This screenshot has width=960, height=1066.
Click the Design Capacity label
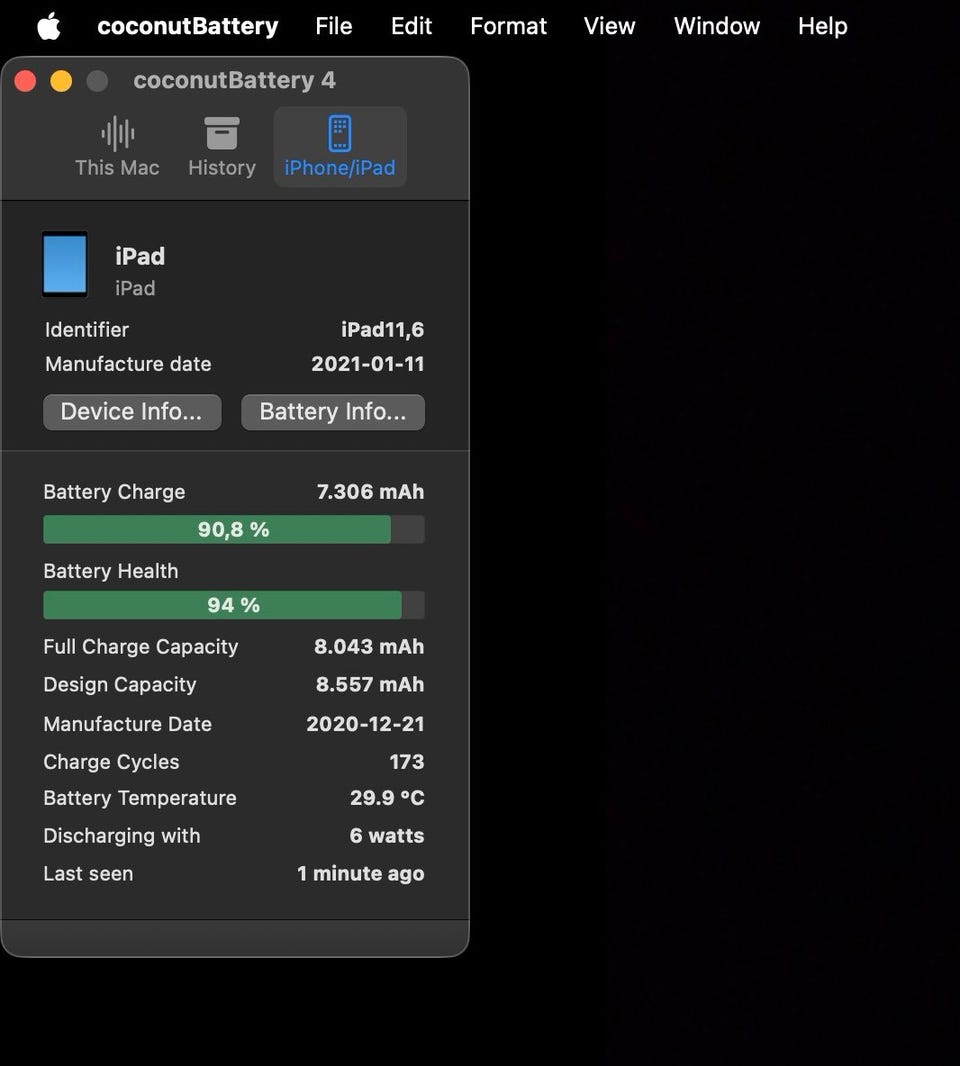coord(120,685)
